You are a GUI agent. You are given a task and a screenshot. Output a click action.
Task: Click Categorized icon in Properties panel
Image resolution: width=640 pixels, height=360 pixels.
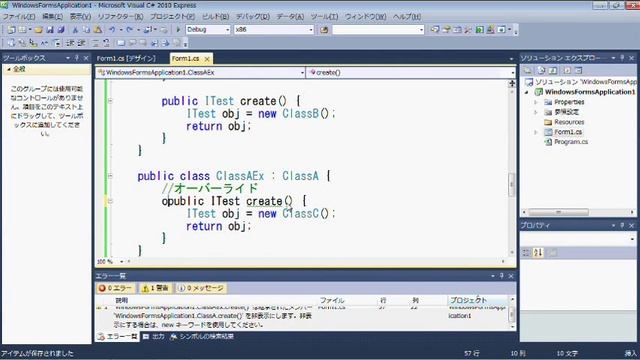[x=527, y=253]
